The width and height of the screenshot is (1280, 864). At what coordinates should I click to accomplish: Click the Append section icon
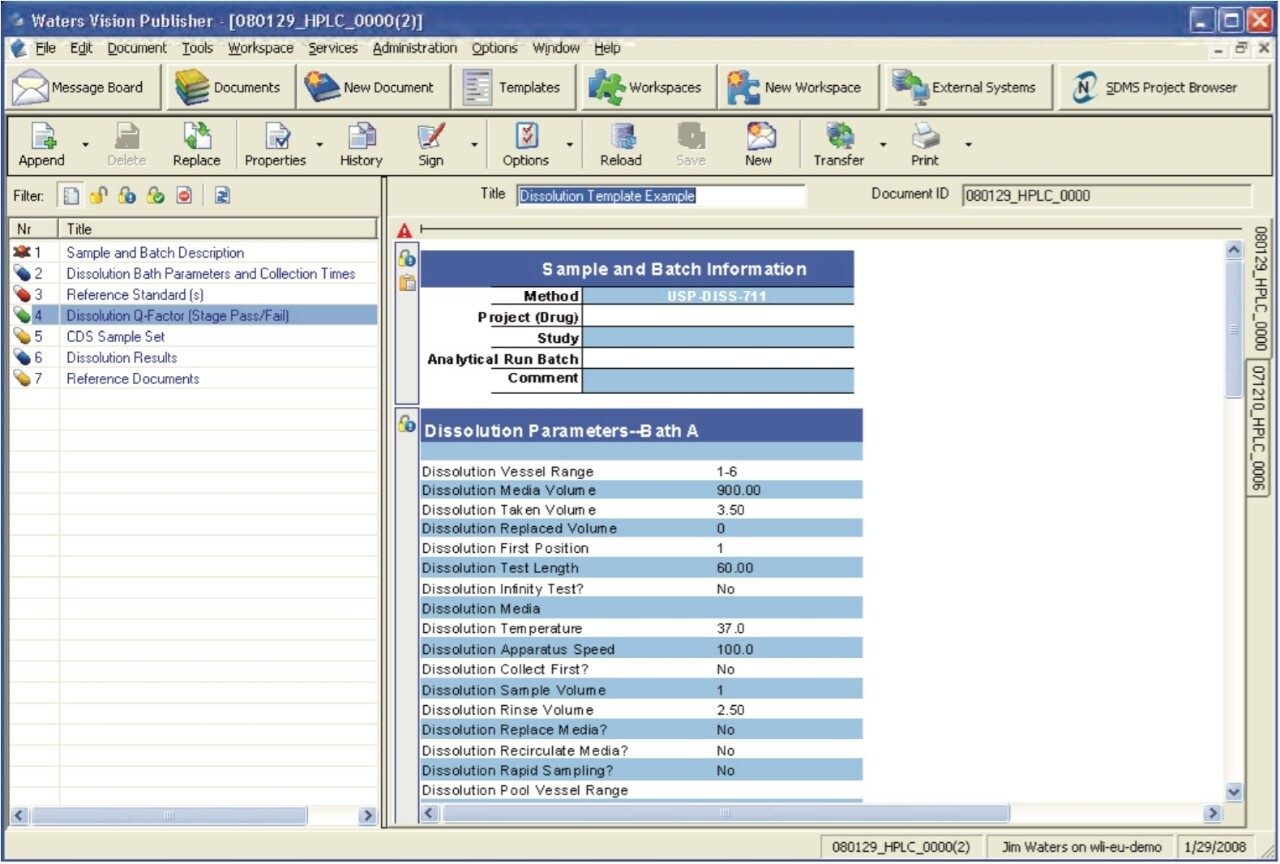pos(42,145)
